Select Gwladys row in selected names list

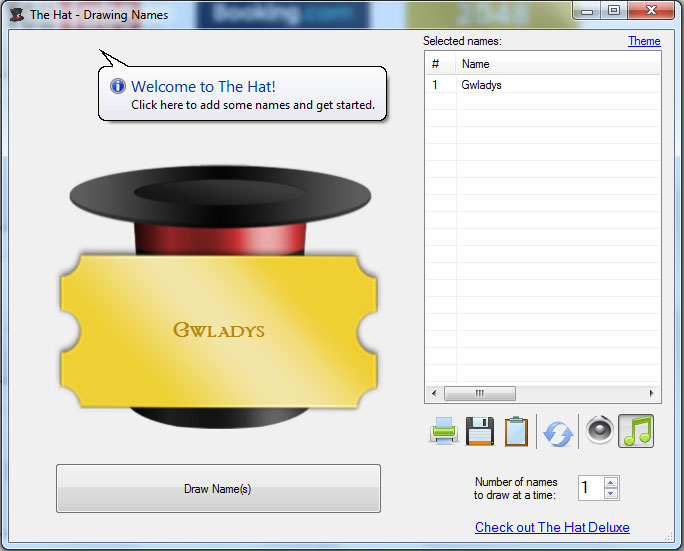543,85
